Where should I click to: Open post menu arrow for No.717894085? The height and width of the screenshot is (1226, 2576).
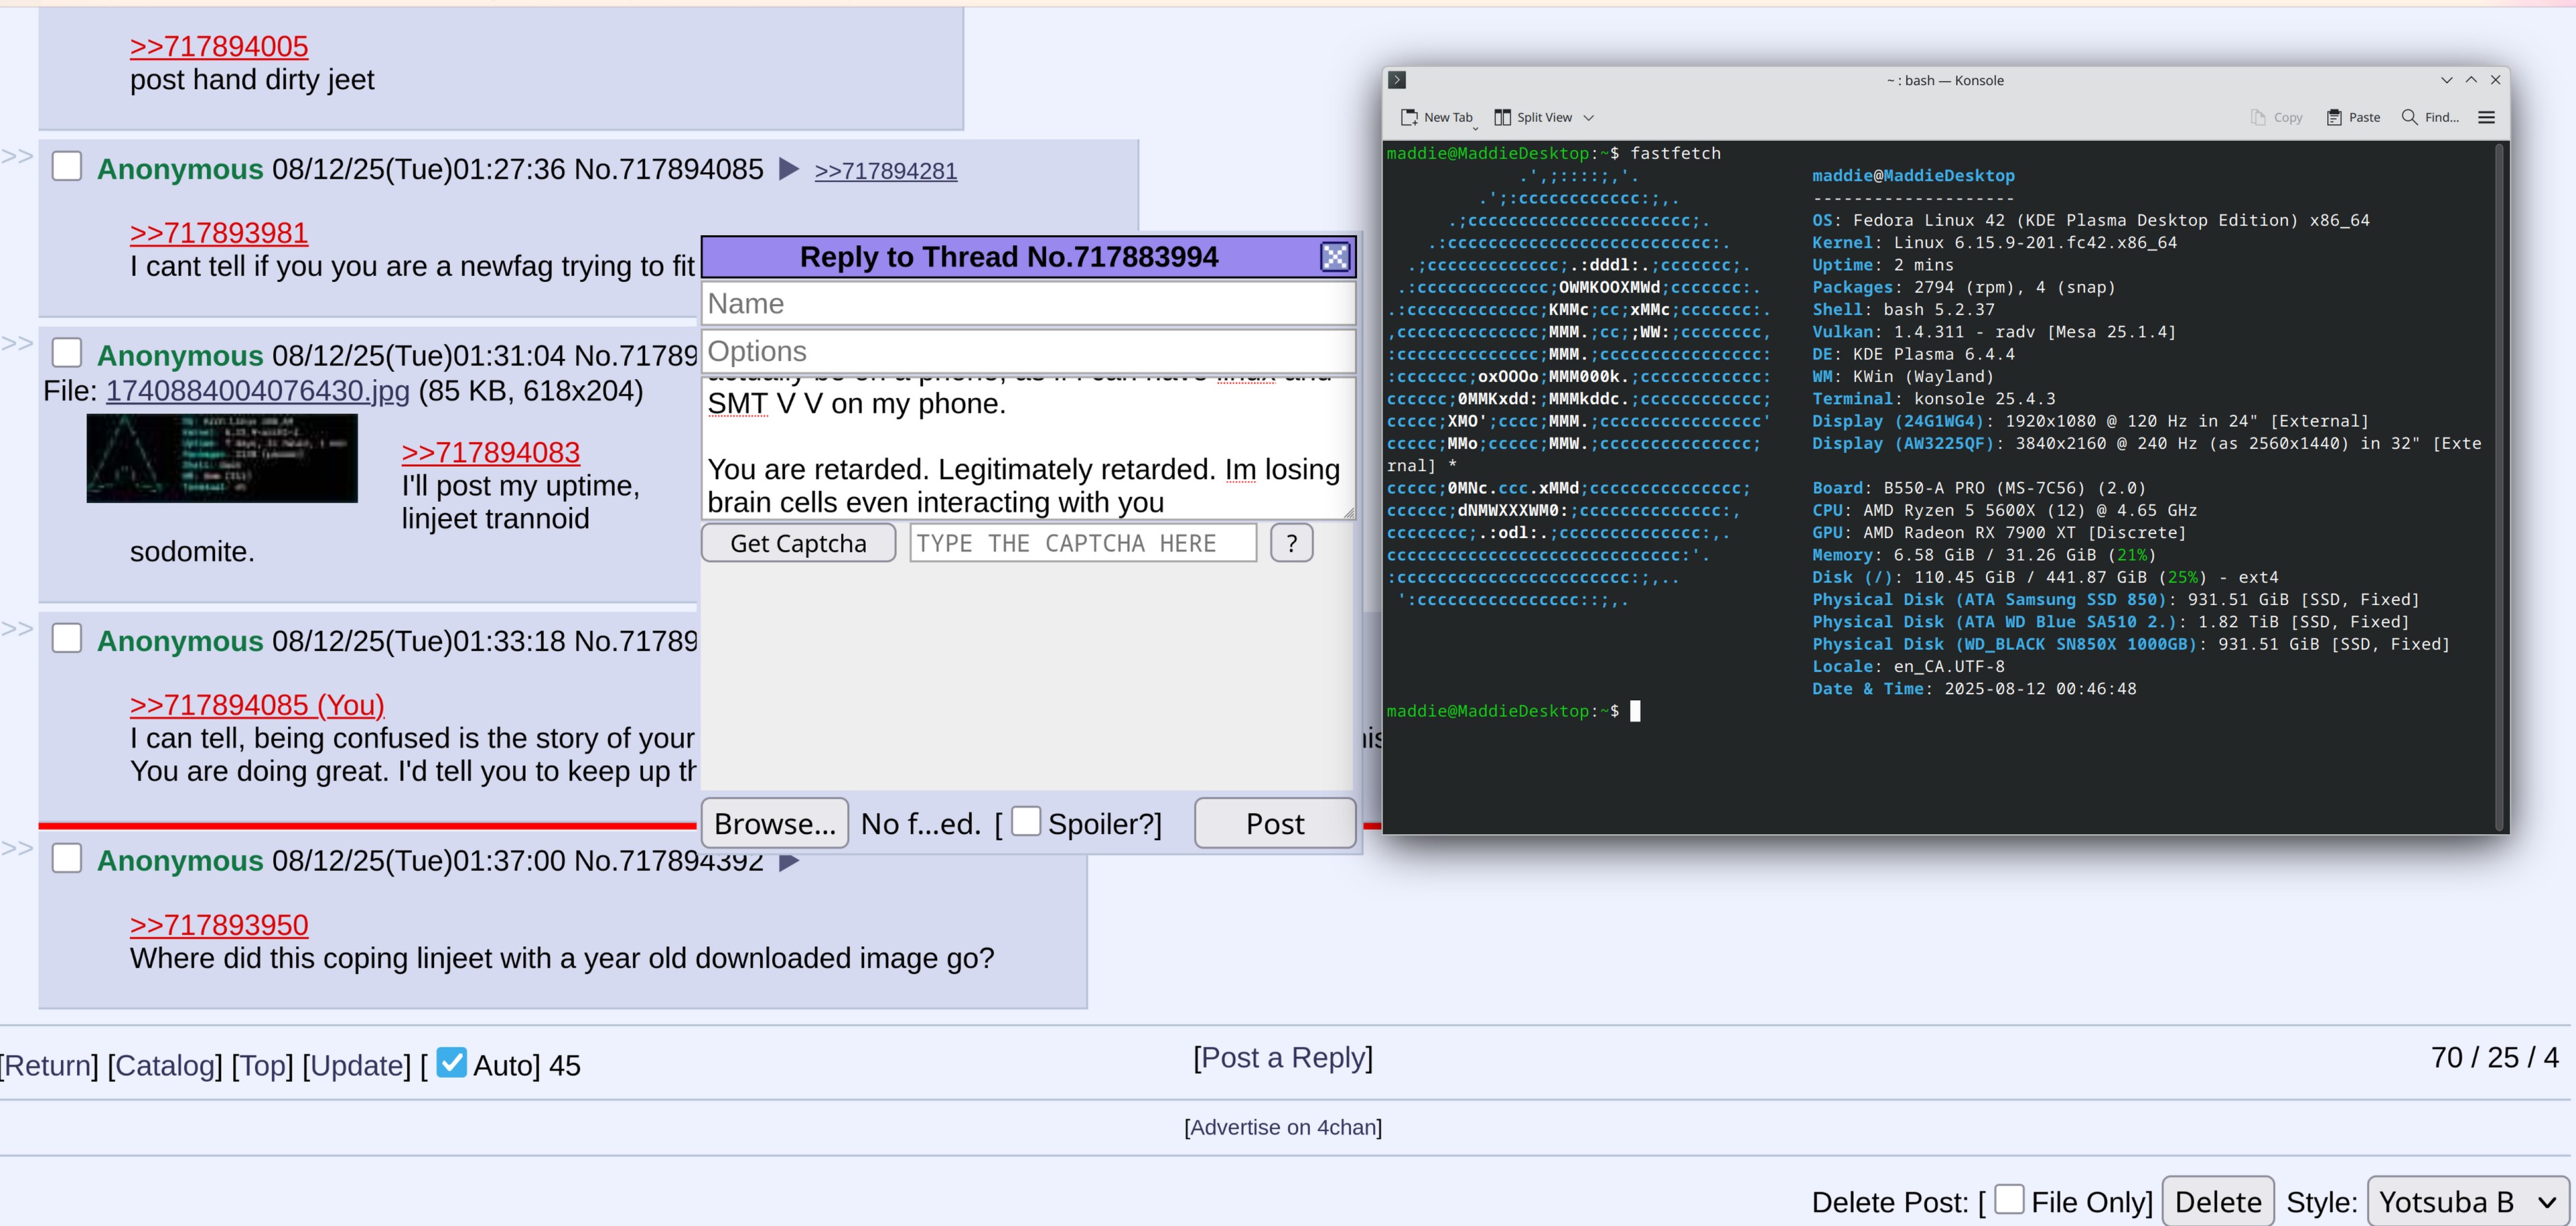pyautogui.click(x=788, y=169)
